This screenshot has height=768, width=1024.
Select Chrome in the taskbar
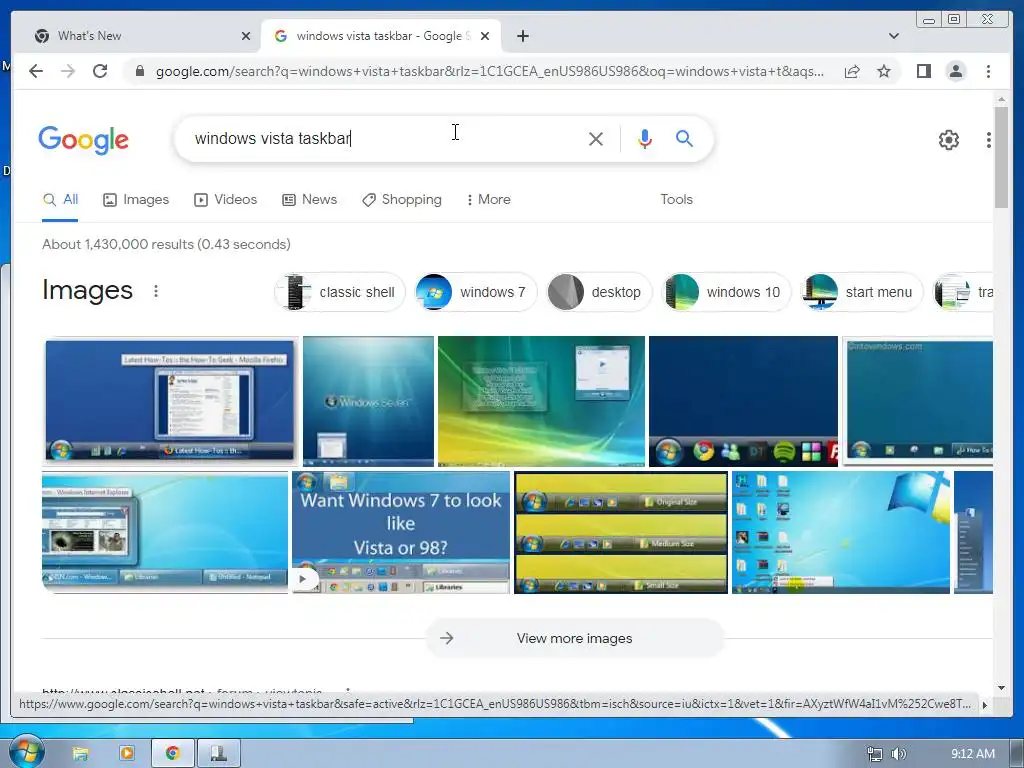(172, 754)
